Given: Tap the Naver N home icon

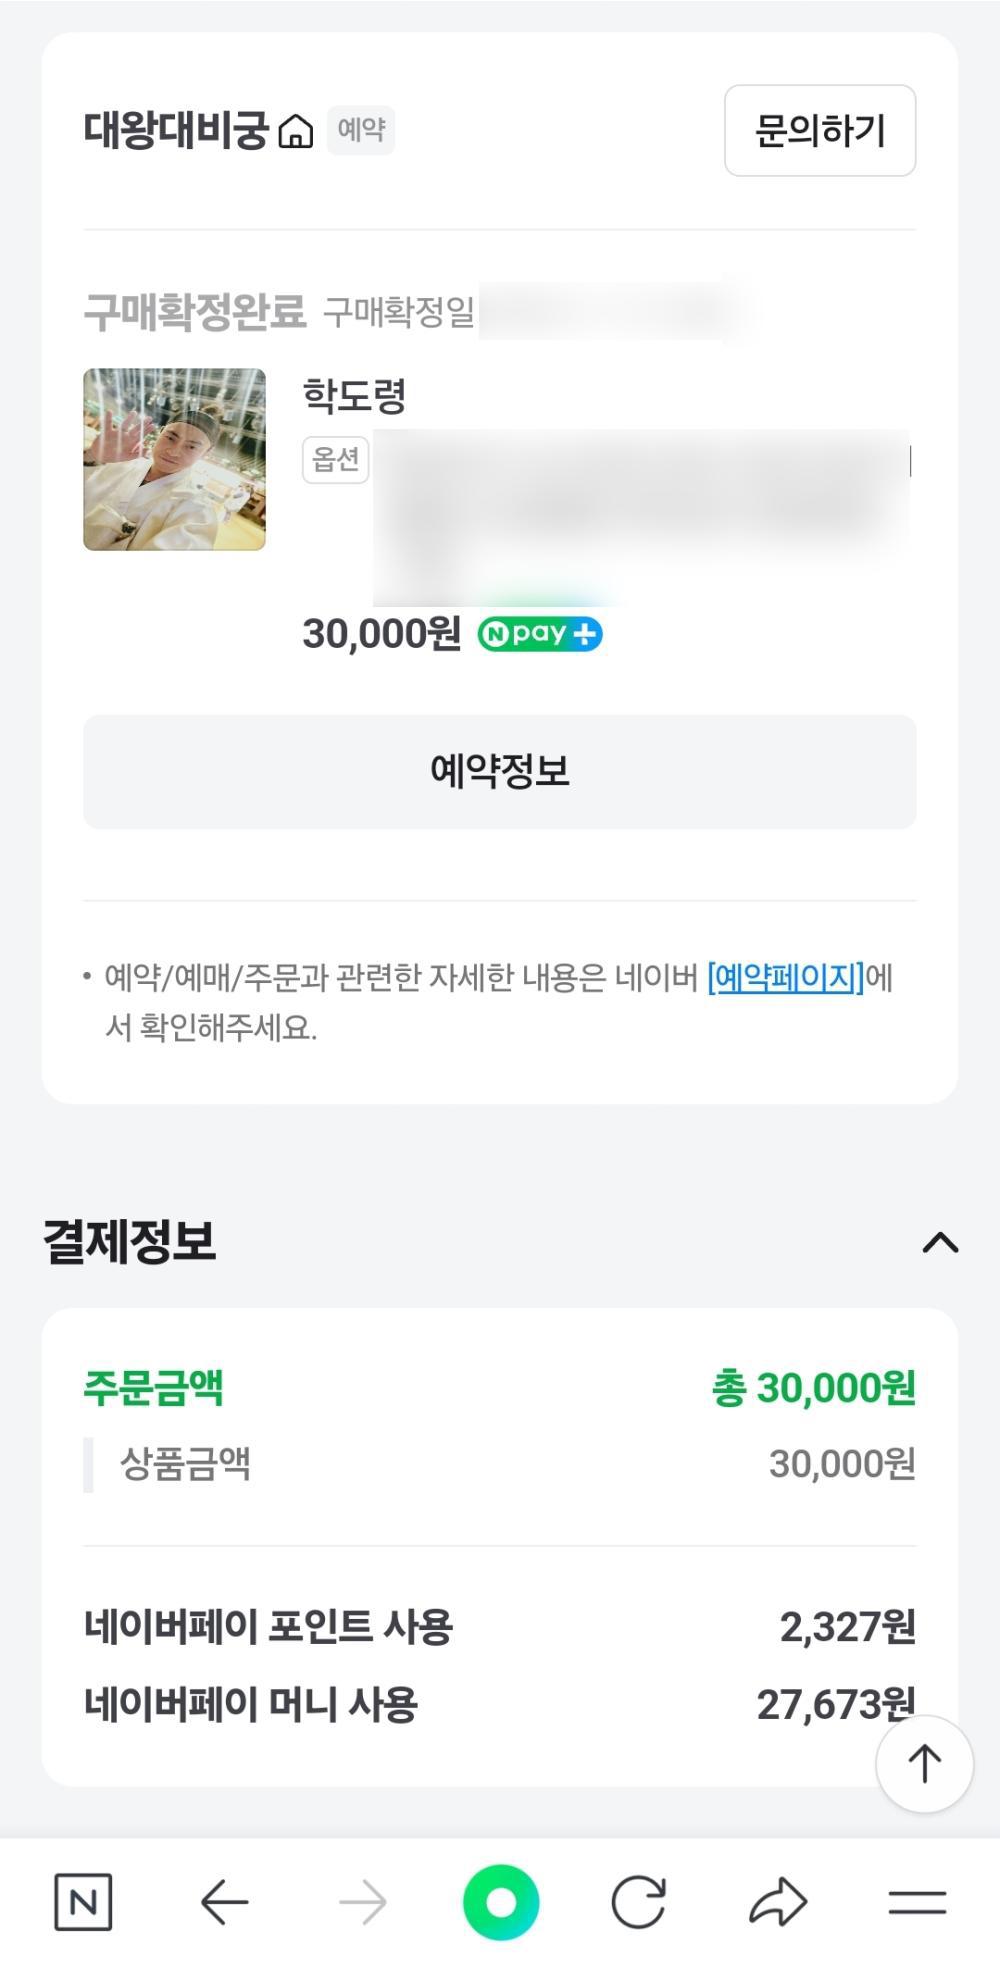Looking at the screenshot, I should tap(83, 1902).
